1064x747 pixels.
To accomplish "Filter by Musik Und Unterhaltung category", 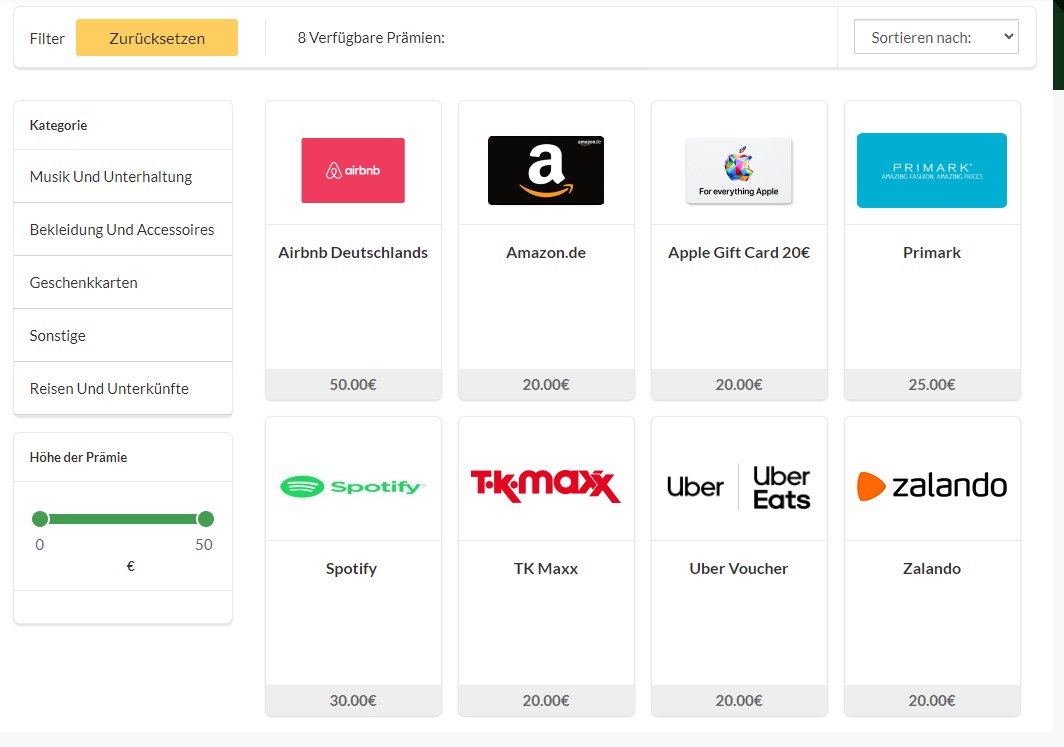I will click(111, 176).
